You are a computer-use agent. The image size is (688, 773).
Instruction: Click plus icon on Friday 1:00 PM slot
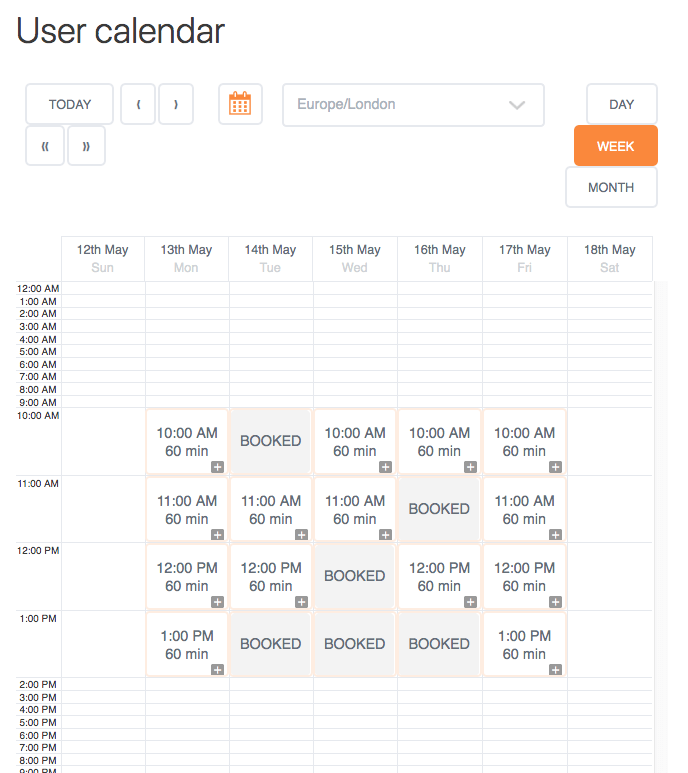pyautogui.click(x=555, y=669)
